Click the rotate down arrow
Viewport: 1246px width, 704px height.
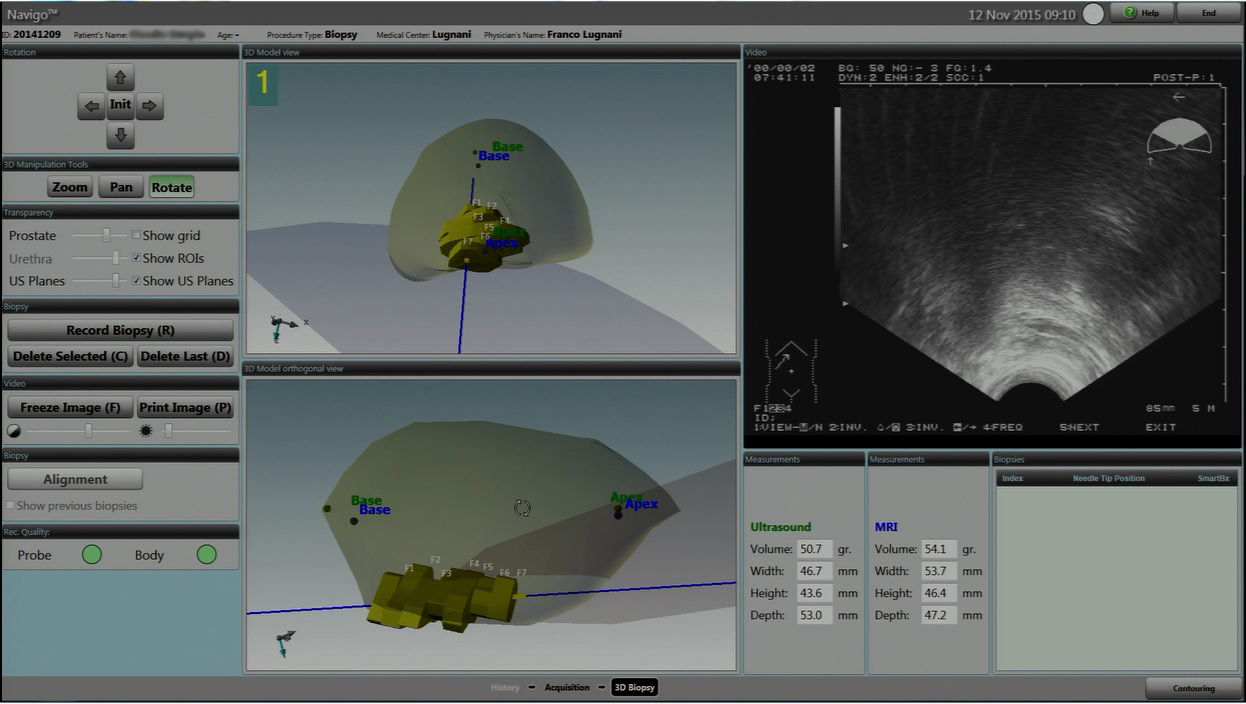coord(120,134)
